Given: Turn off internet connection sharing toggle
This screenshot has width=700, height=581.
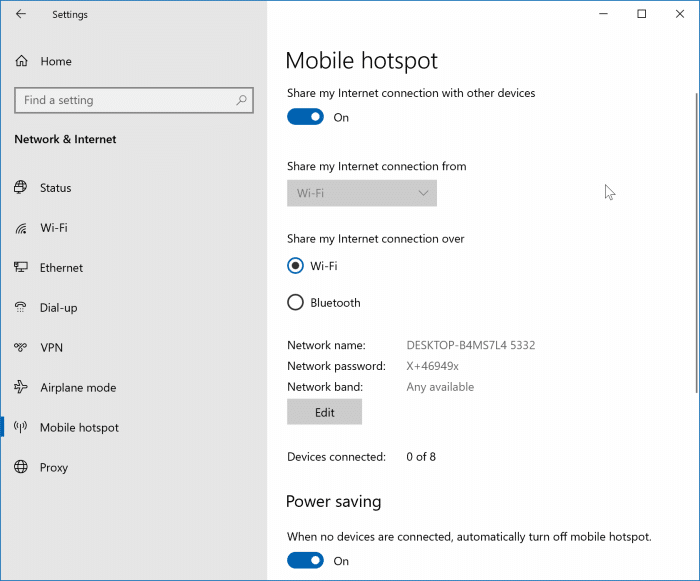Looking at the screenshot, I should pyautogui.click(x=305, y=117).
